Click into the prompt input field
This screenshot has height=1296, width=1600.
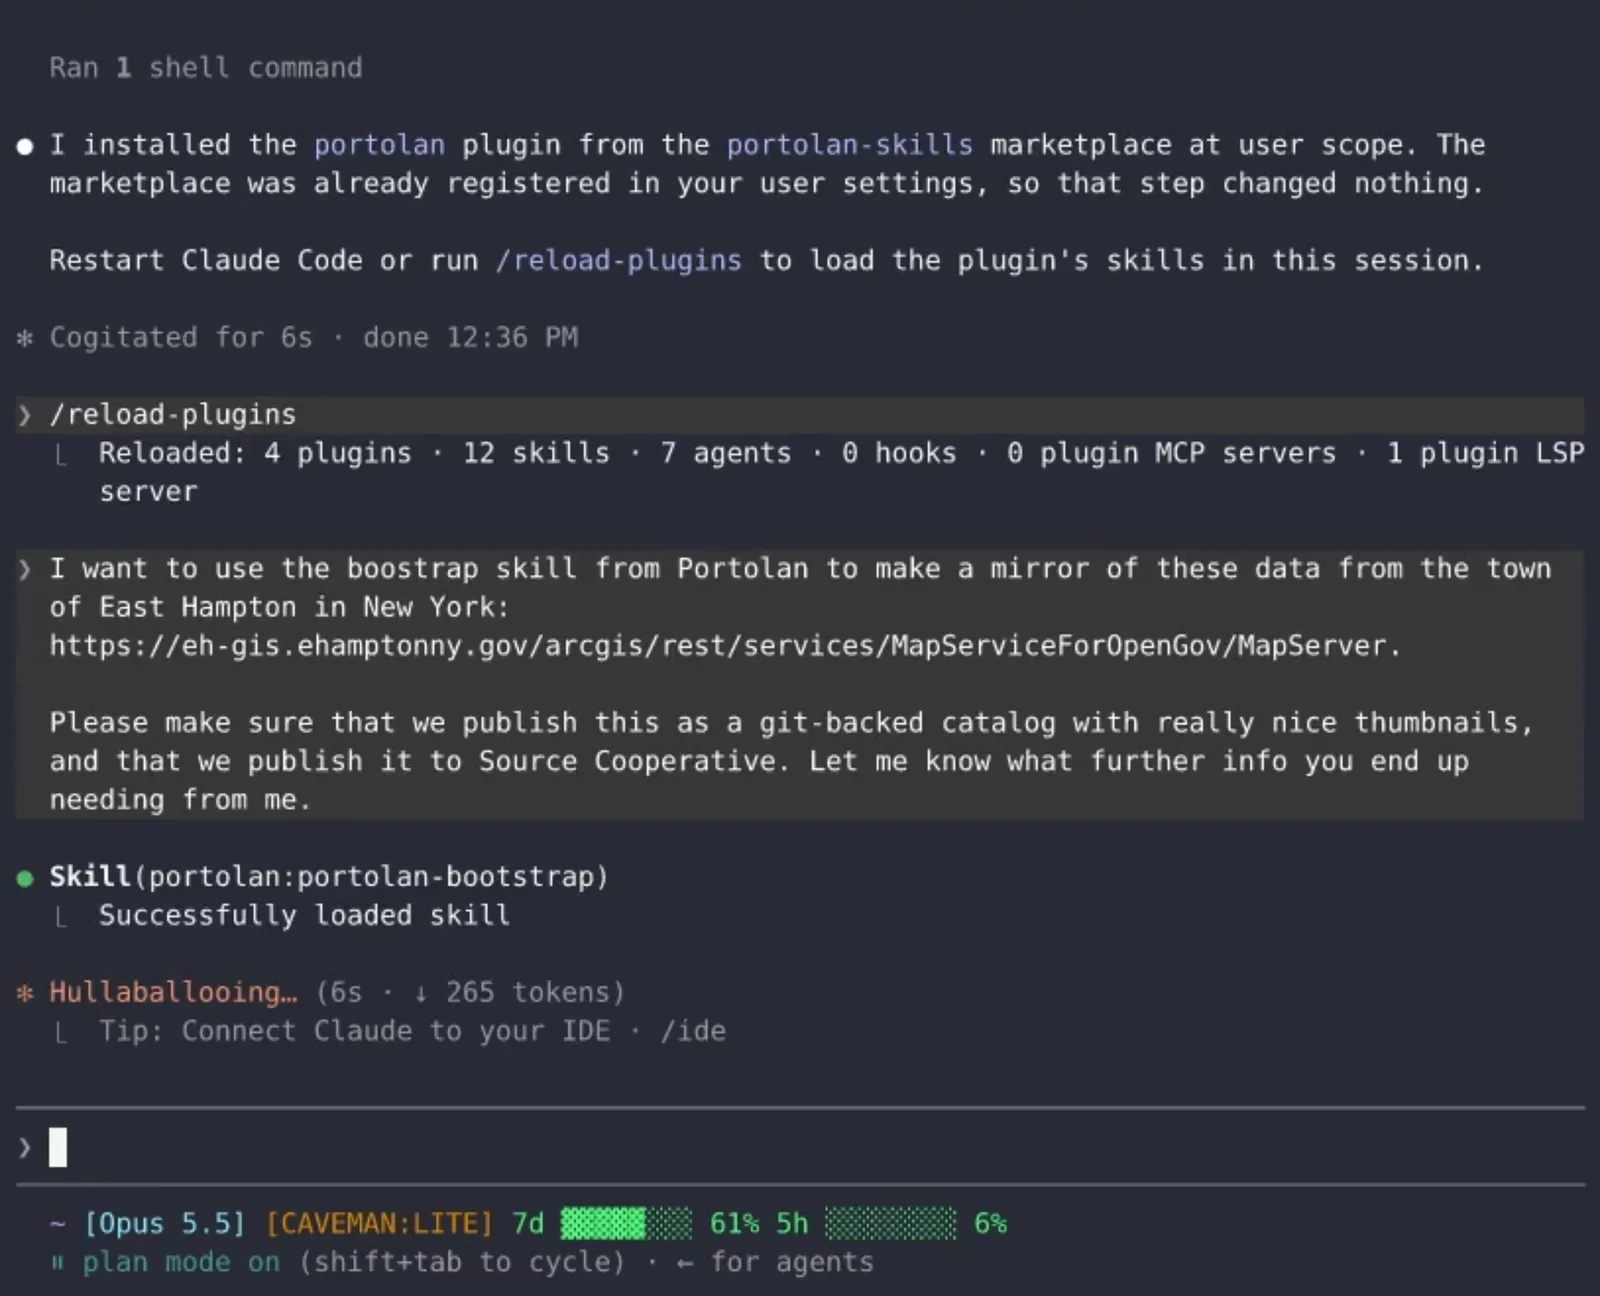pyautogui.click(x=800, y=1147)
